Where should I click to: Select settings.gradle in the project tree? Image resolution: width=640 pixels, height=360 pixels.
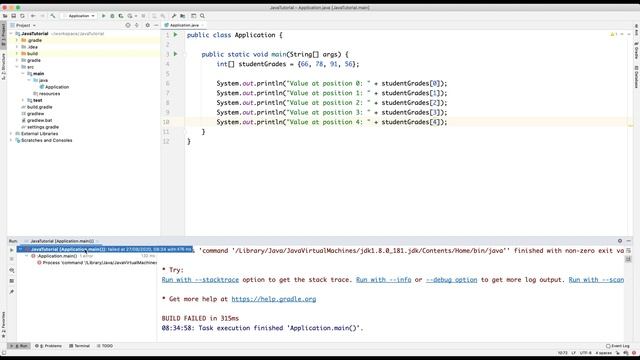click(x=42, y=127)
